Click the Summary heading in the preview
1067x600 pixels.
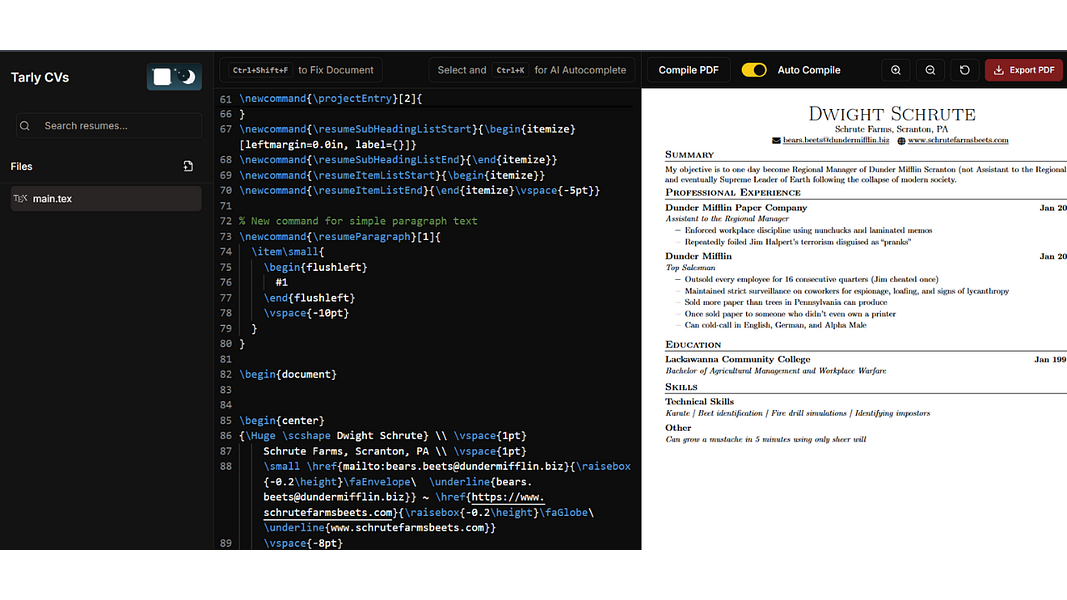[689, 155]
